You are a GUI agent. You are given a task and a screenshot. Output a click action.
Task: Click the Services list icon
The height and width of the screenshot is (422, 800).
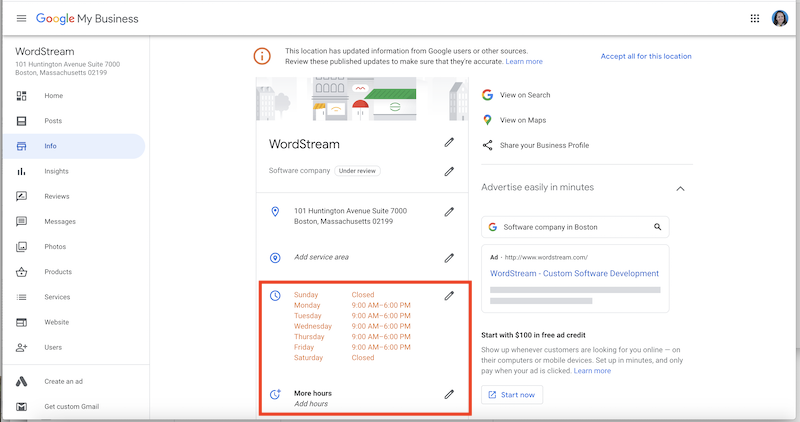pos(21,297)
